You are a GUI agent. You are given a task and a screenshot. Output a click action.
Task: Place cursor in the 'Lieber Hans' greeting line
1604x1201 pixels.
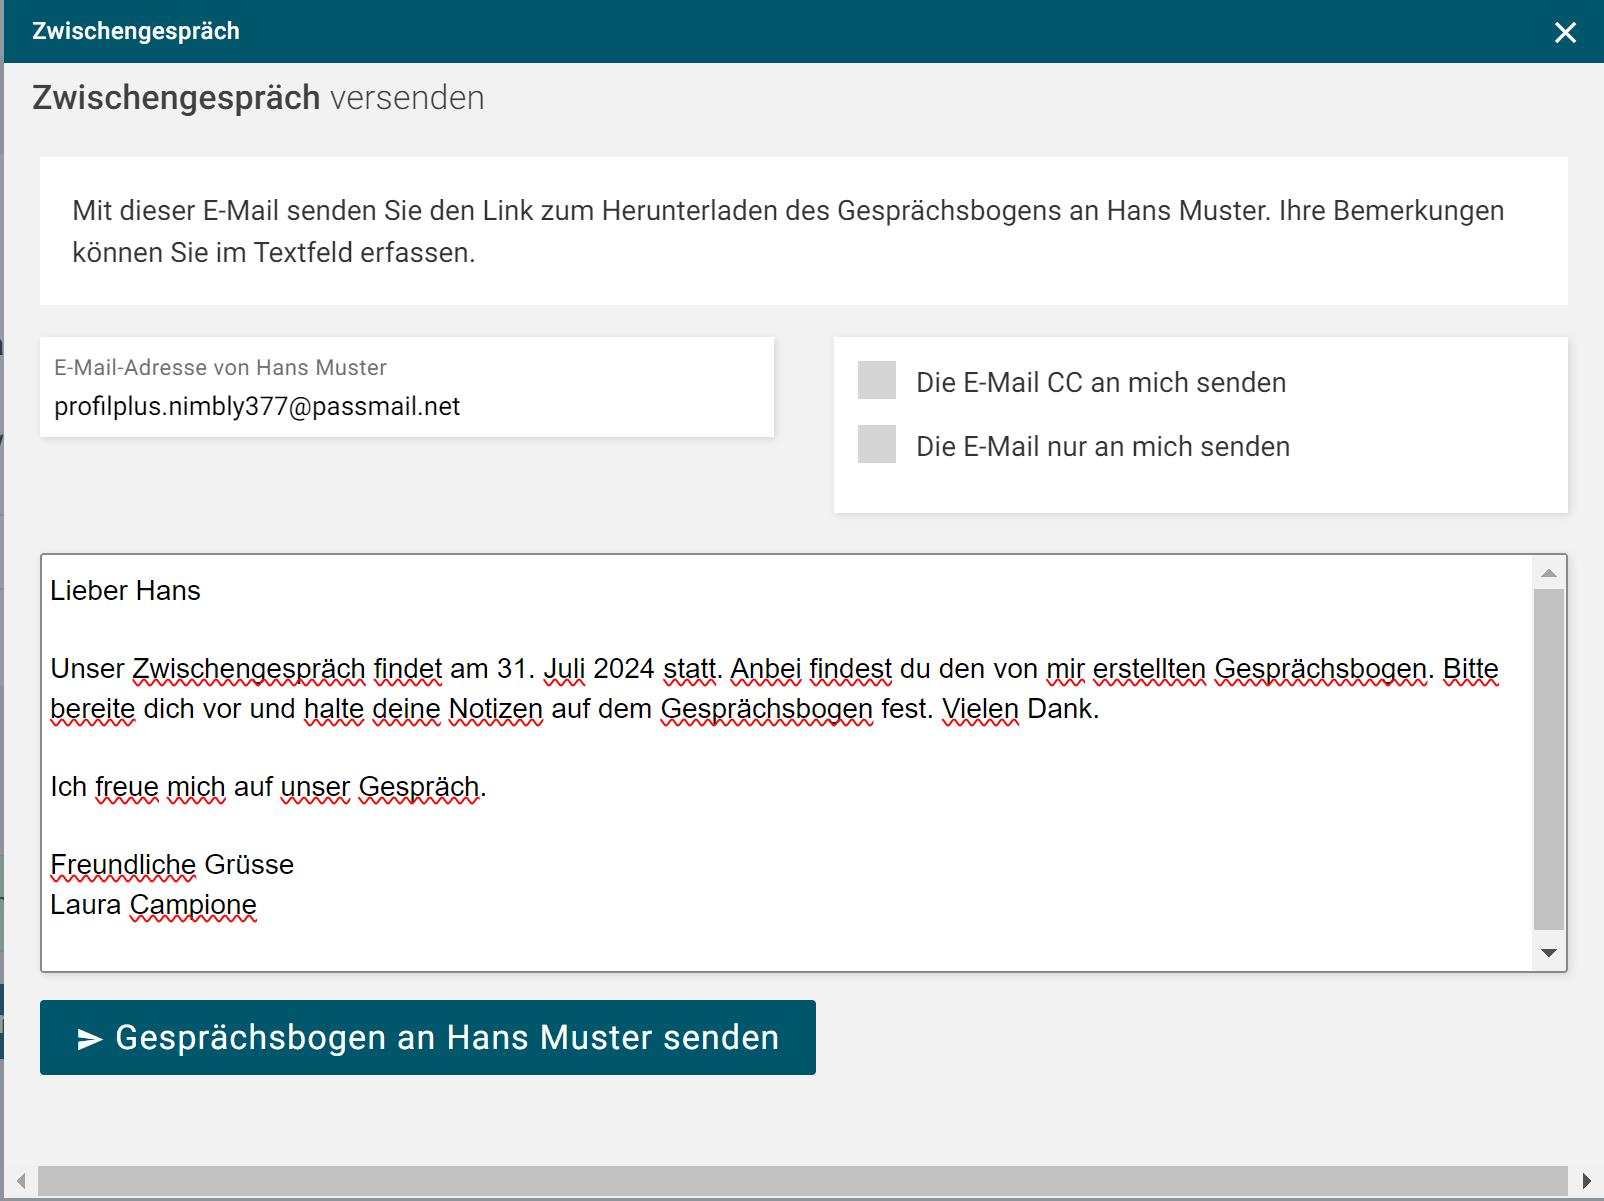click(x=126, y=591)
